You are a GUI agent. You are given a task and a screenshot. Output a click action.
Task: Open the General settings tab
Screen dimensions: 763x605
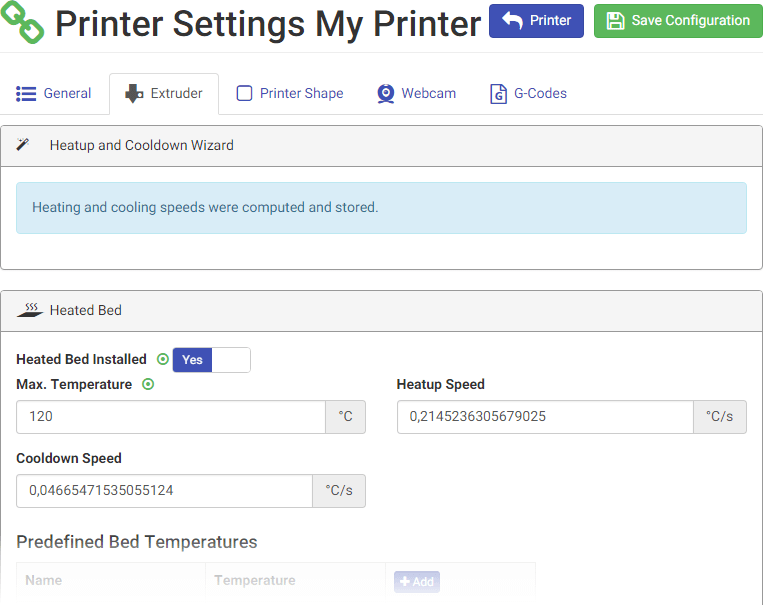[x=54, y=94]
